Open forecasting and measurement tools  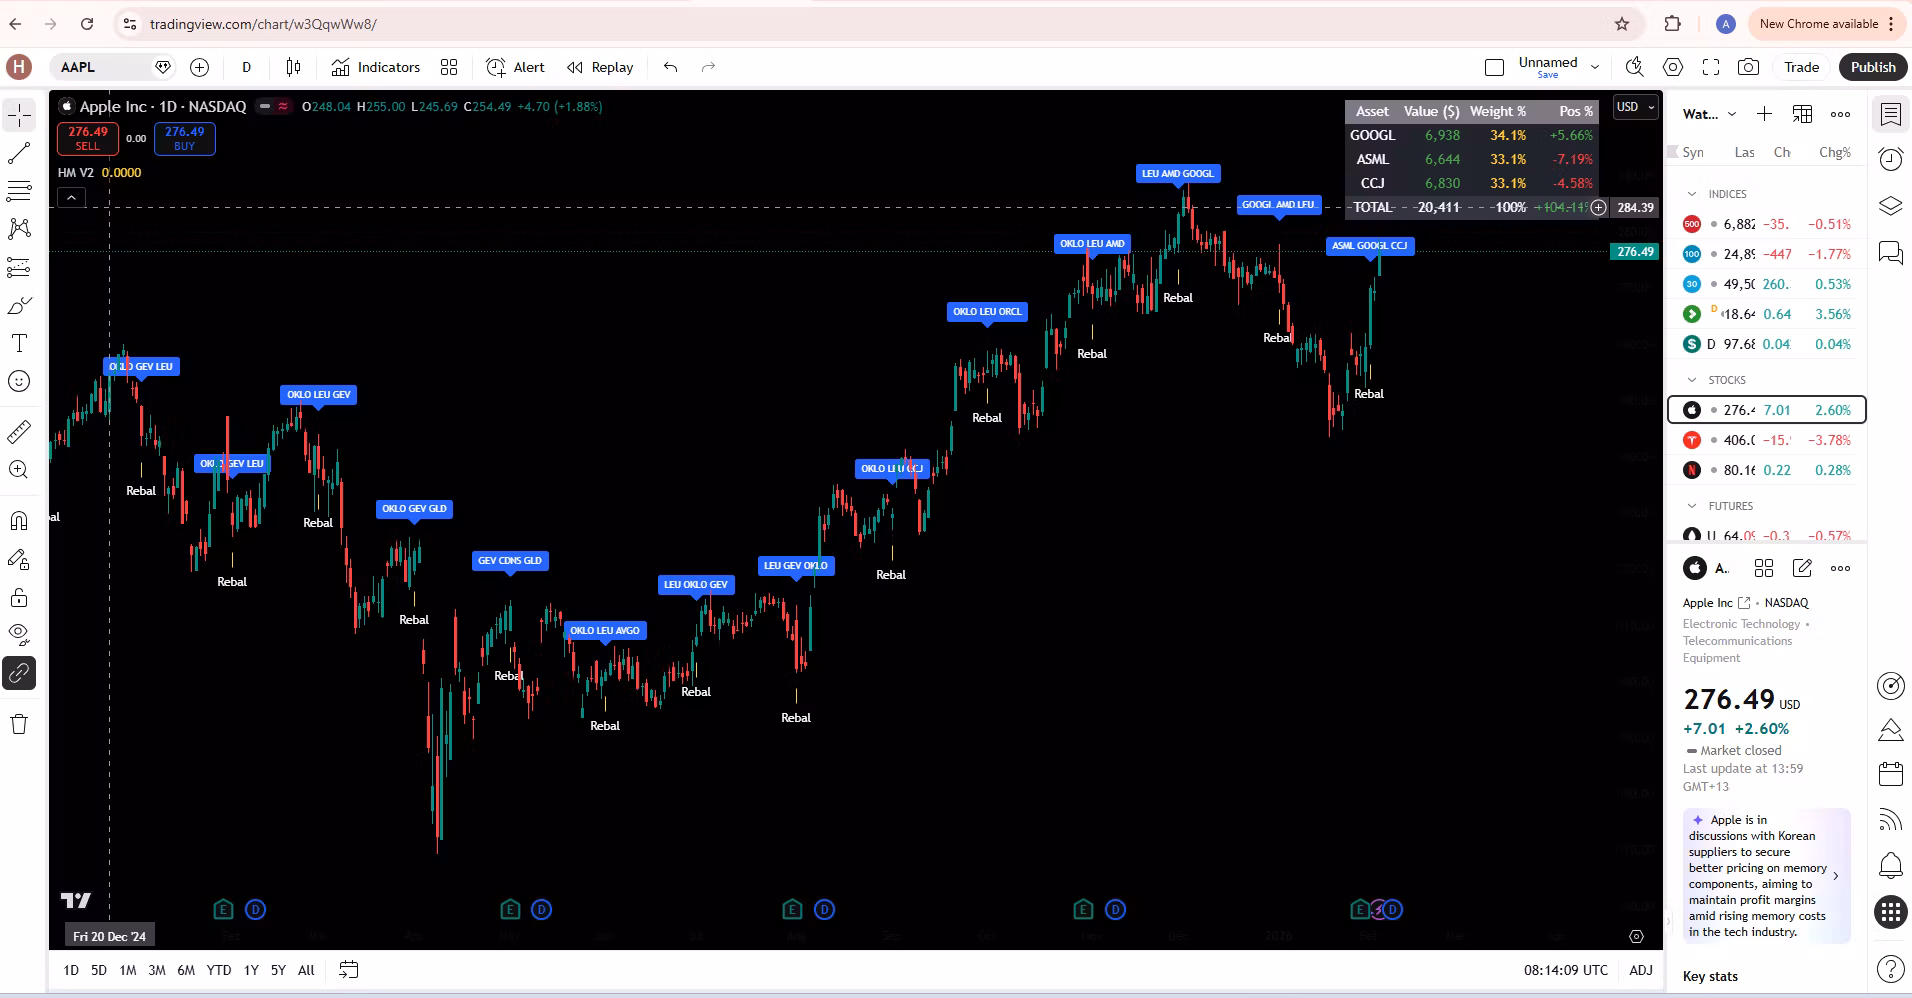point(19,267)
